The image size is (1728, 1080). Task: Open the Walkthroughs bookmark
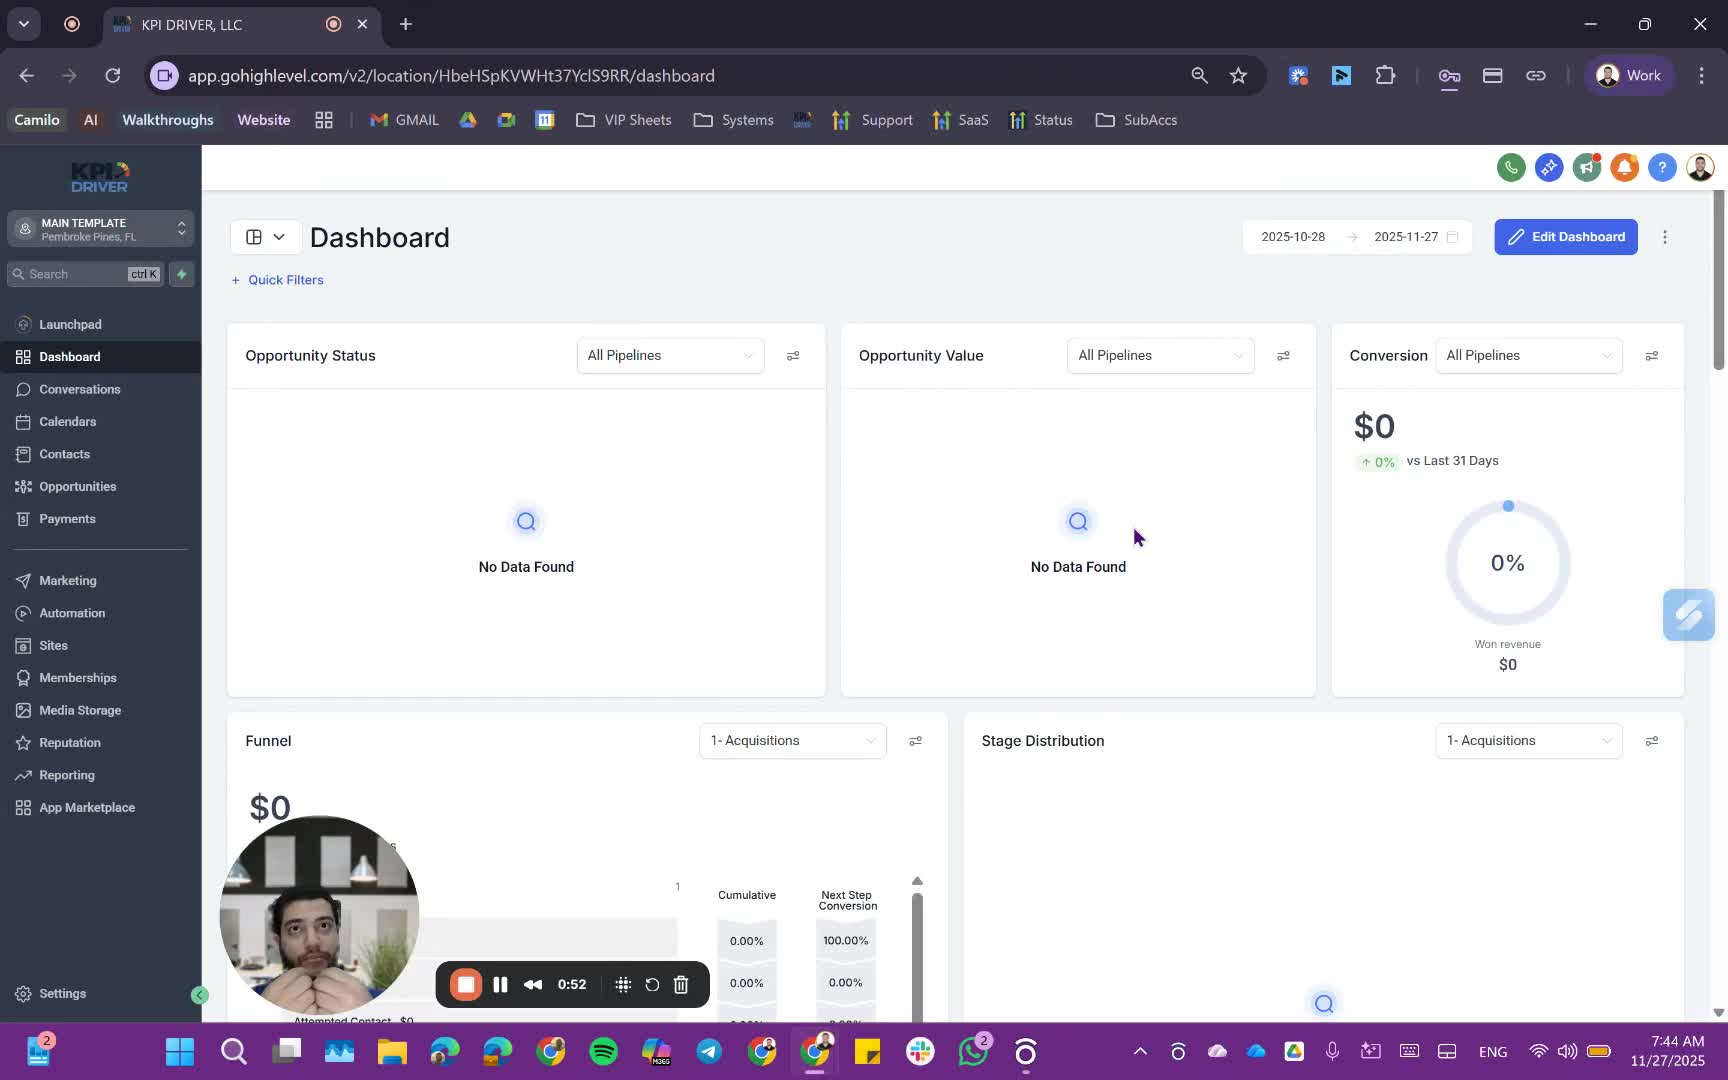(x=168, y=120)
